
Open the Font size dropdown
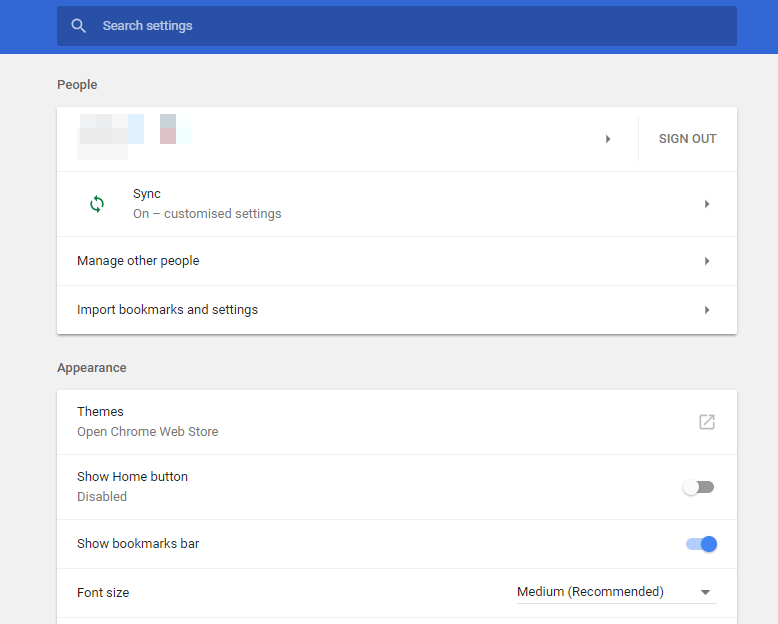pyautogui.click(x=617, y=592)
